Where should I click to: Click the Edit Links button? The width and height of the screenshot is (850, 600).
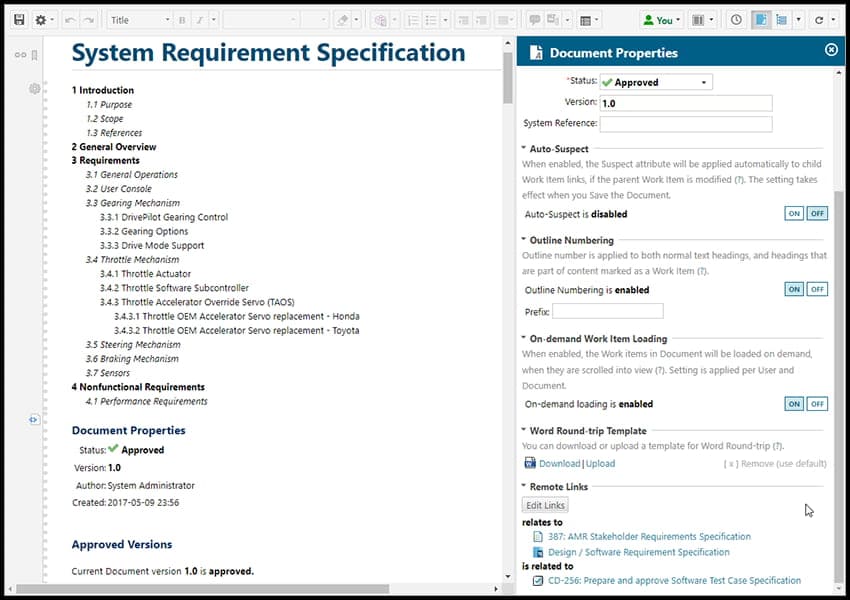(x=546, y=505)
